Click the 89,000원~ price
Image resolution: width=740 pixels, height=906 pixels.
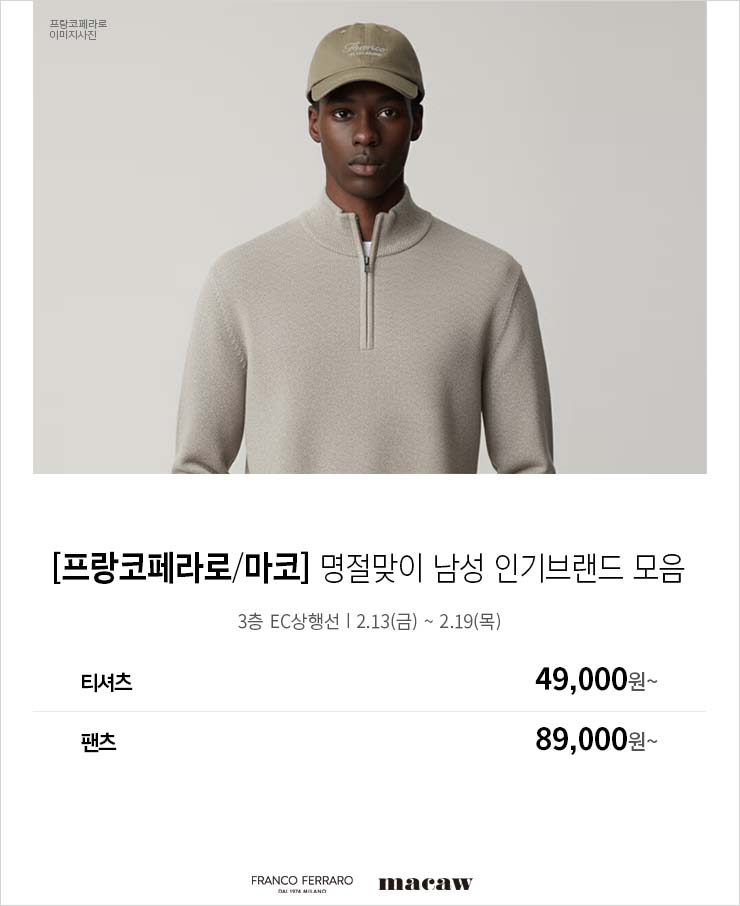coord(596,740)
